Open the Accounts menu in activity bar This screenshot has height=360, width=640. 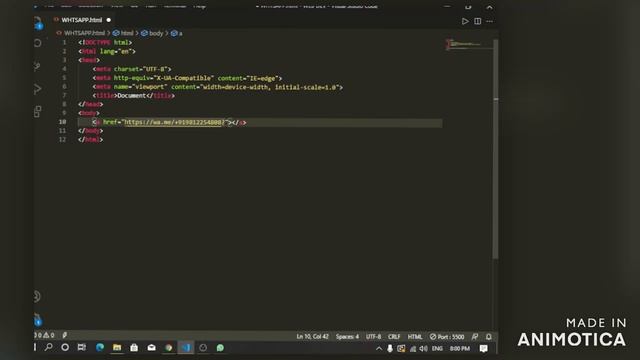point(37,296)
